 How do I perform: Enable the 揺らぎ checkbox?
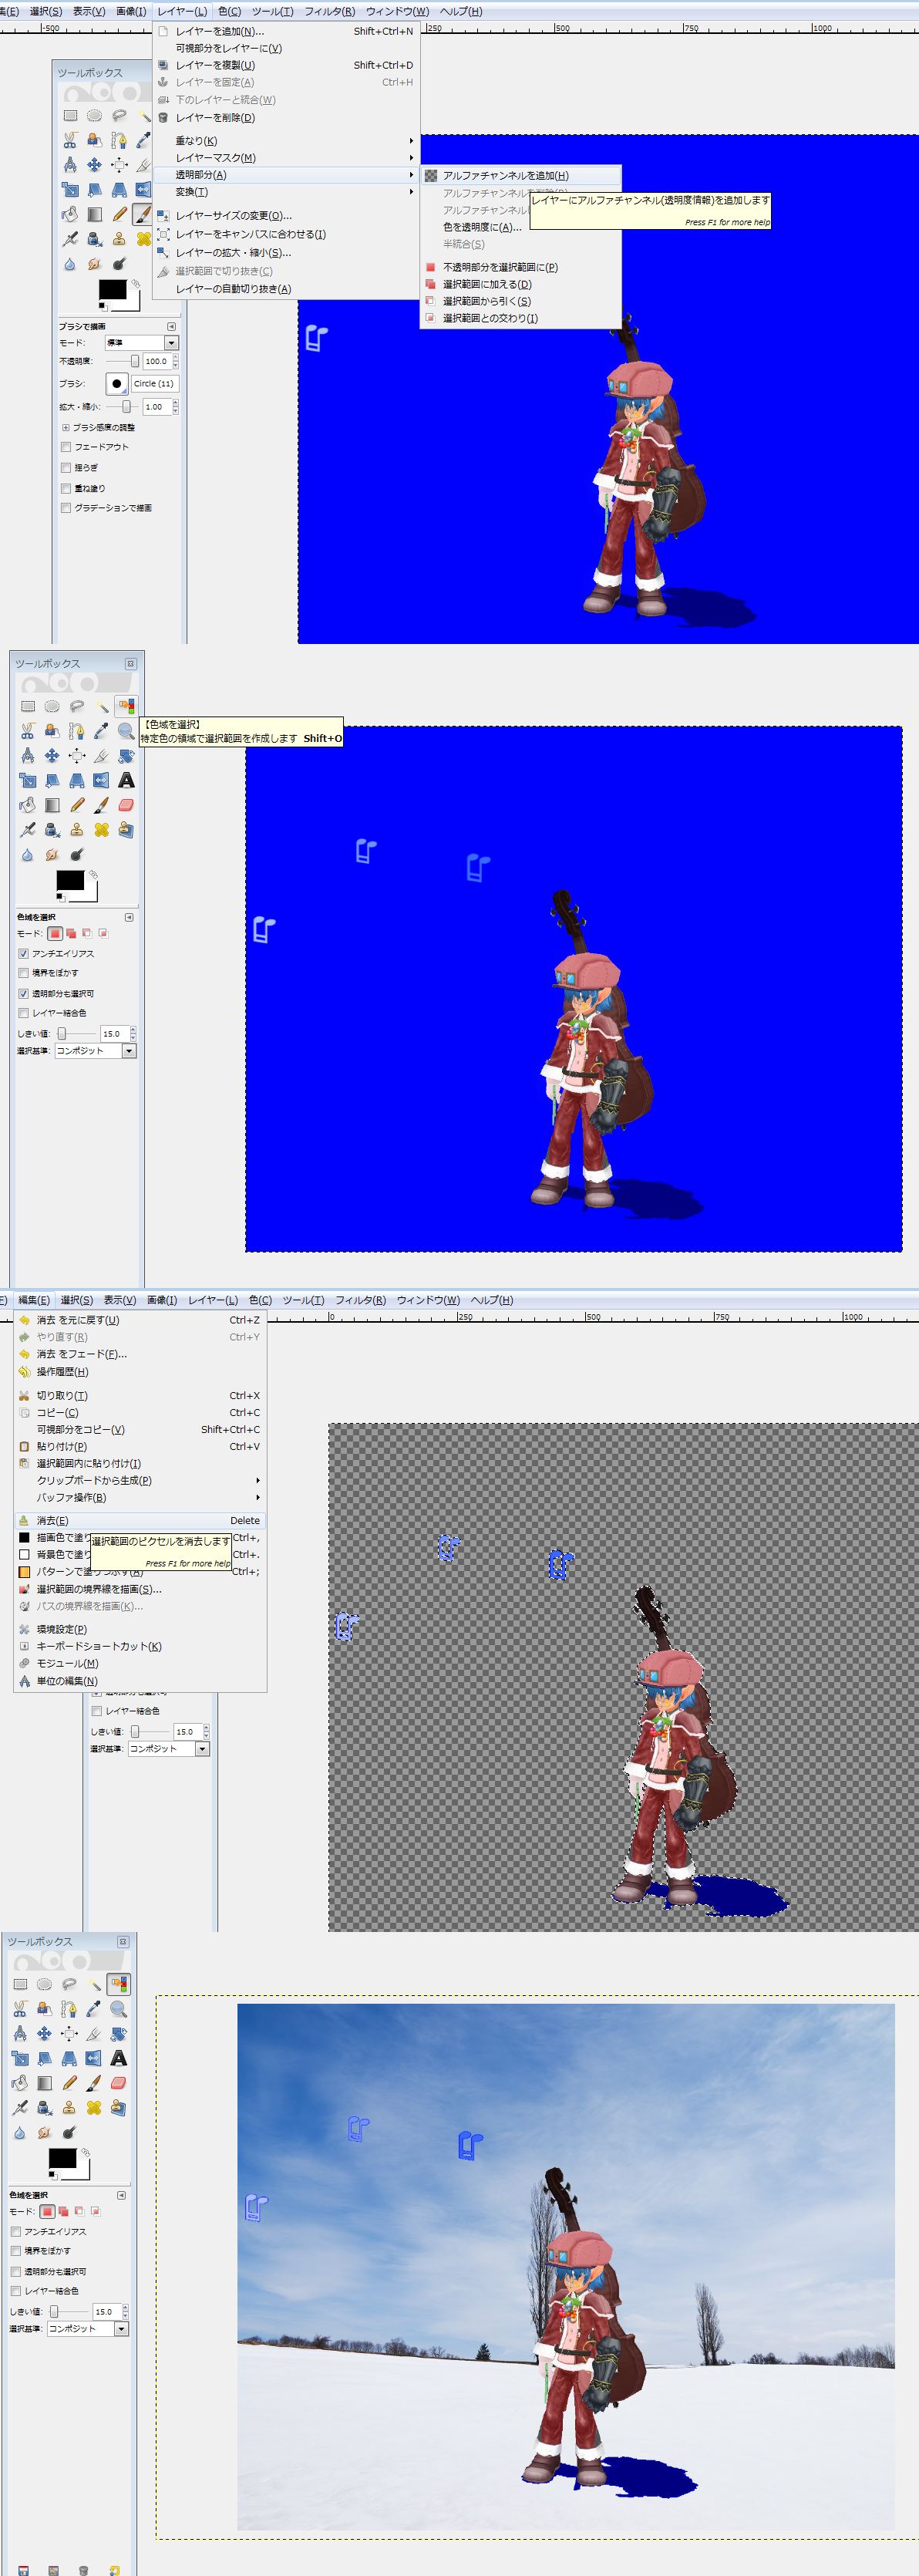(66, 467)
